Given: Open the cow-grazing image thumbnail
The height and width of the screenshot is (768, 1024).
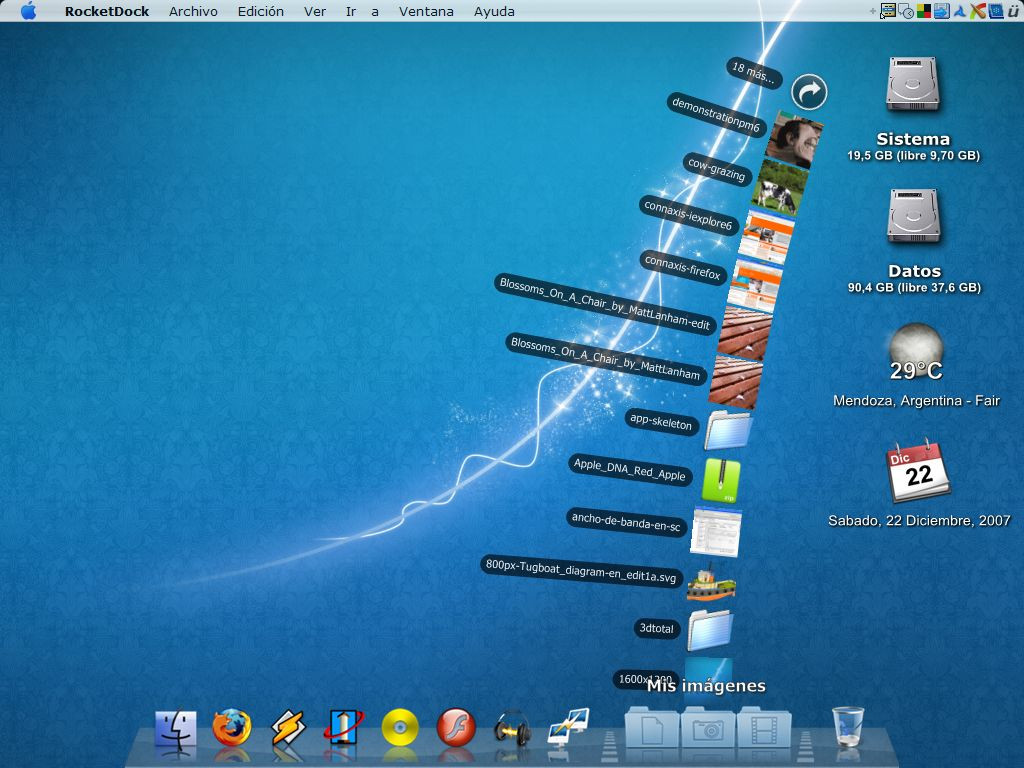Looking at the screenshot, I should [780, 189].
